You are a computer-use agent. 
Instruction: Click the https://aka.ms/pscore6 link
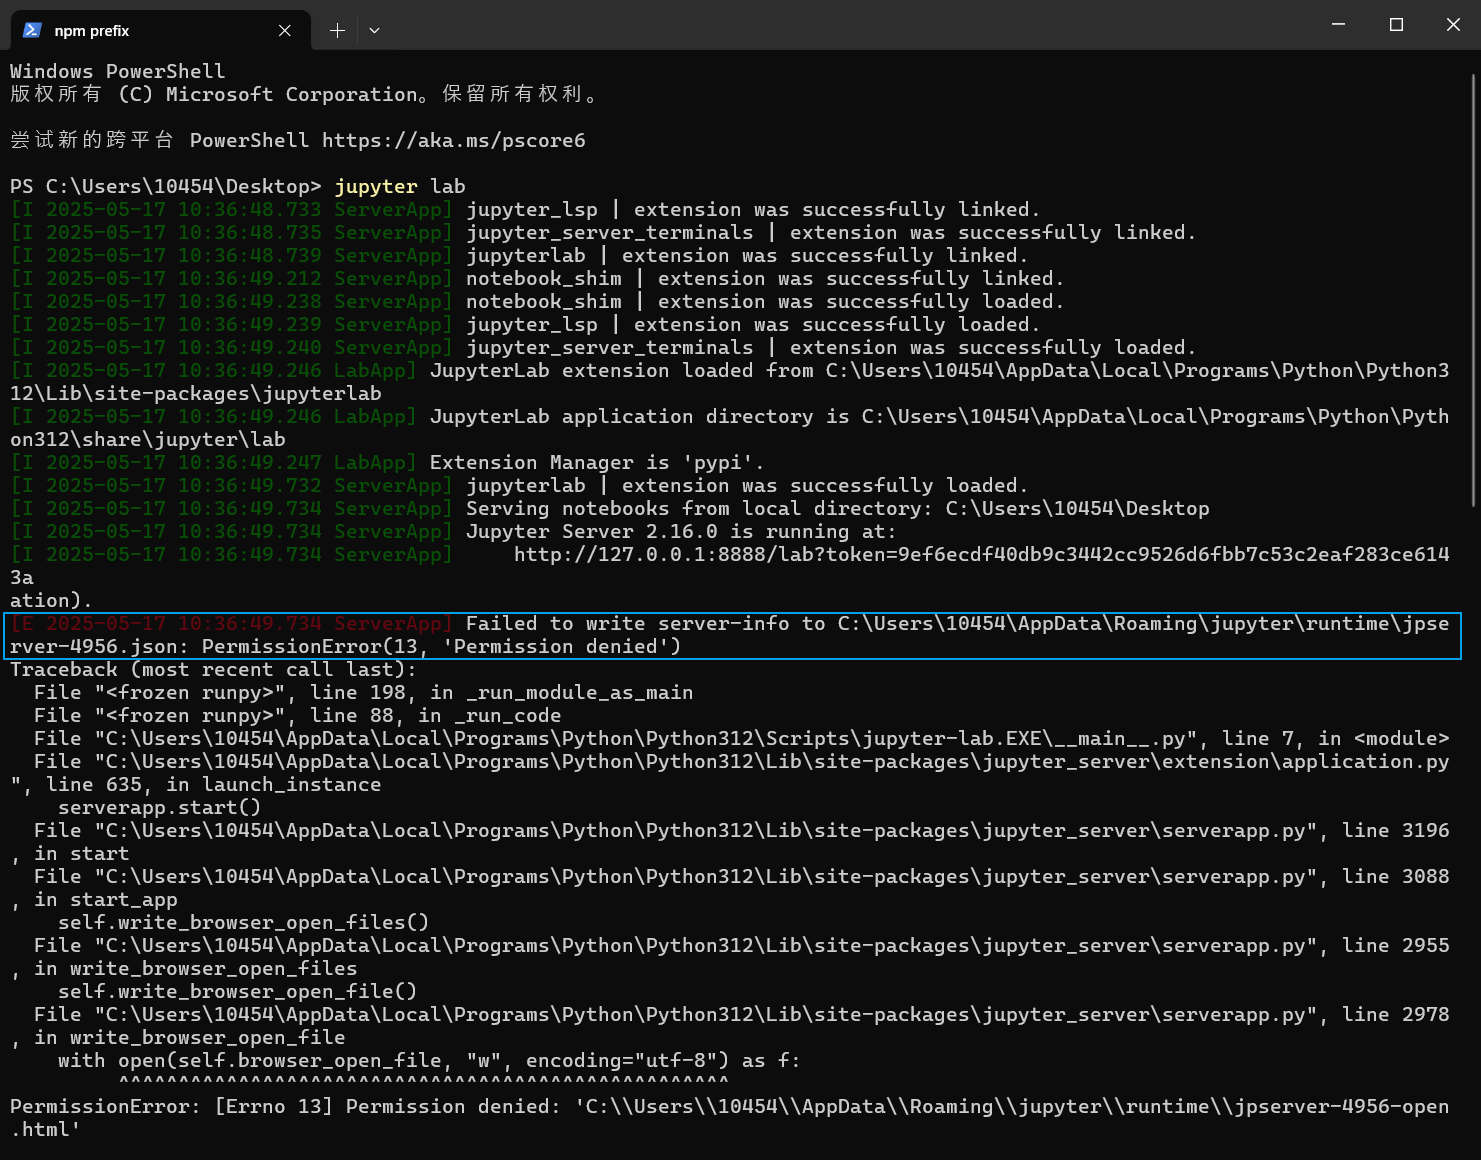453,140
